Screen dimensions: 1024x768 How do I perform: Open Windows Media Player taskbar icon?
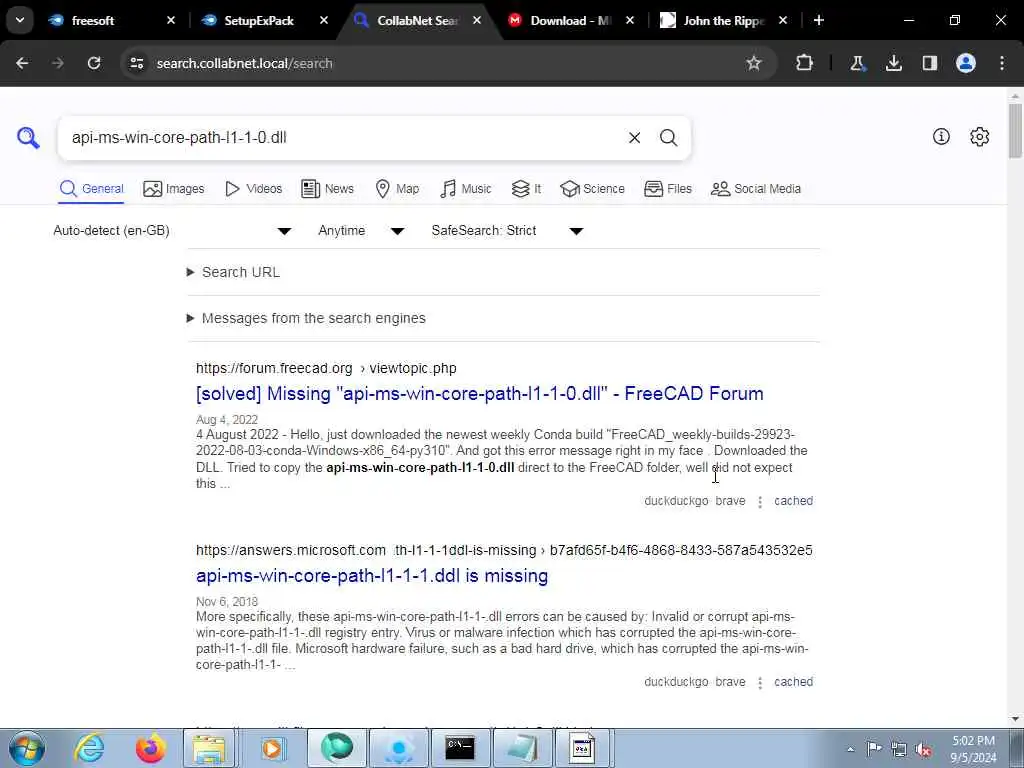point(272,748)
